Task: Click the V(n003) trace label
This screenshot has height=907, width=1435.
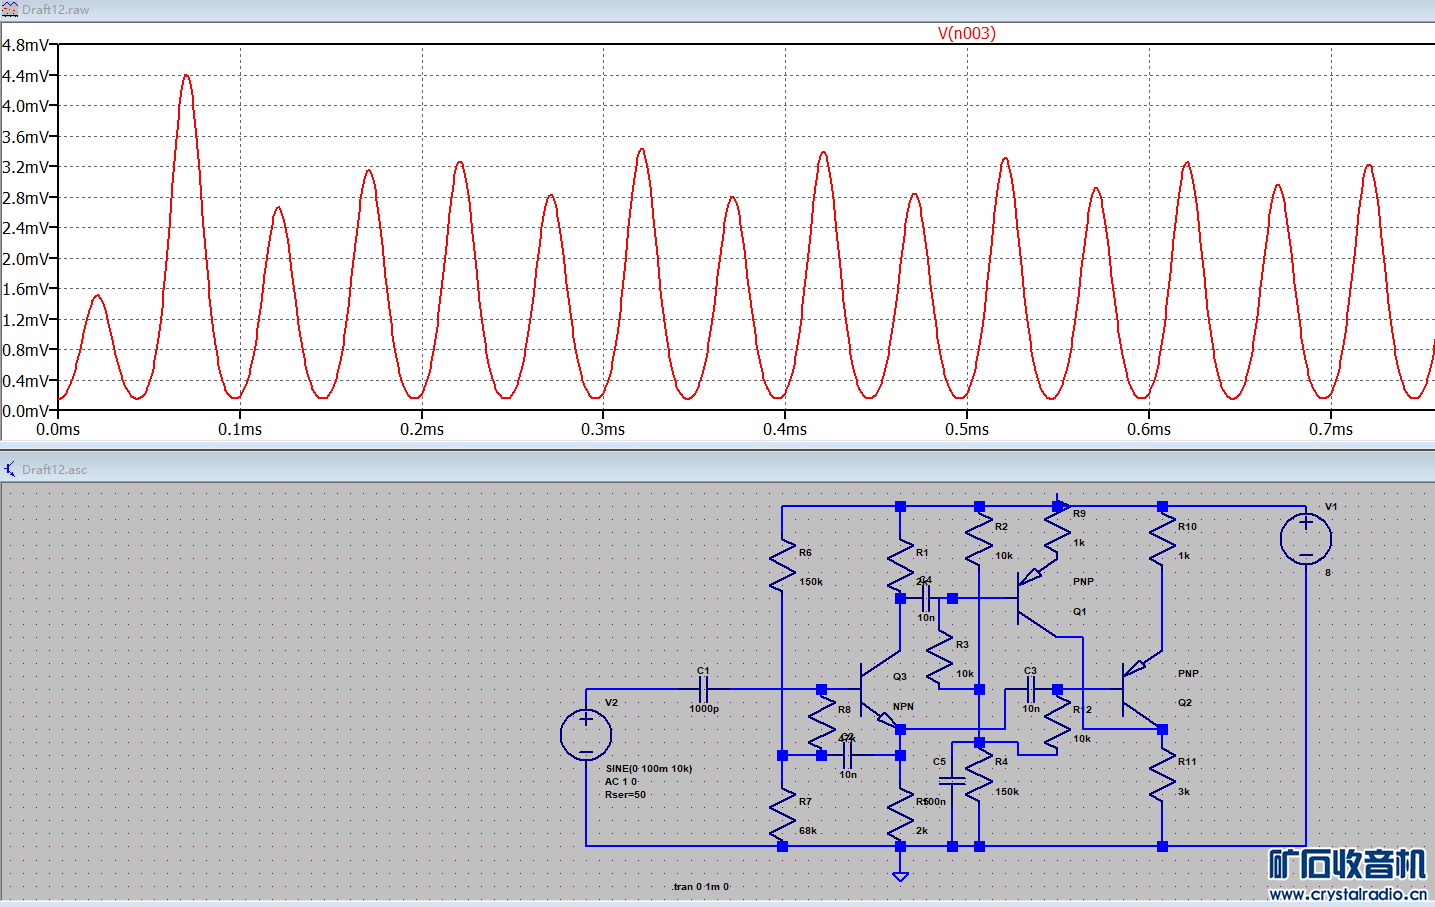Action: pyautogui.click(x=966, y=33)
